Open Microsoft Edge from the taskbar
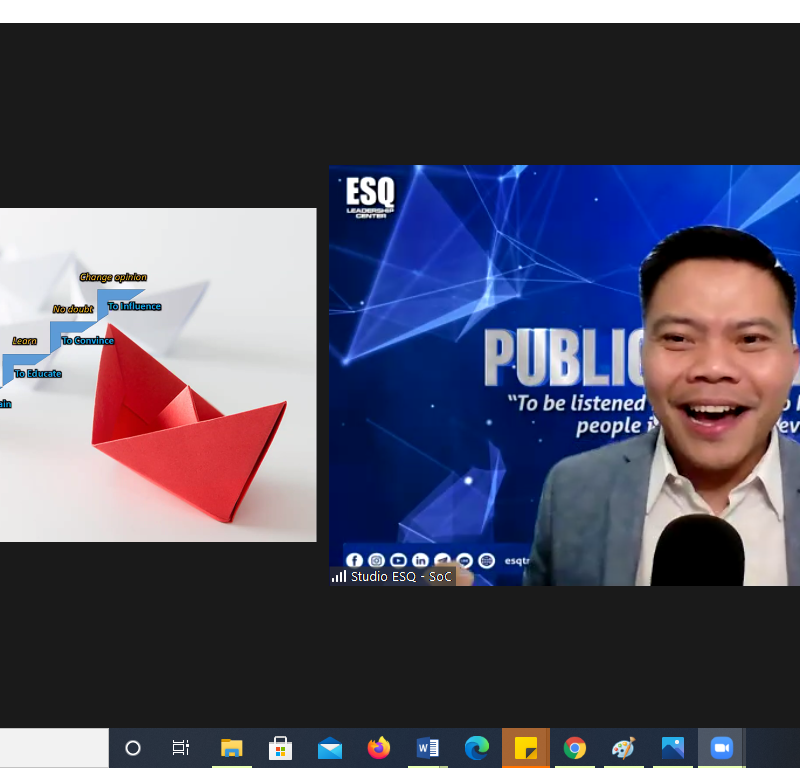 476,748
